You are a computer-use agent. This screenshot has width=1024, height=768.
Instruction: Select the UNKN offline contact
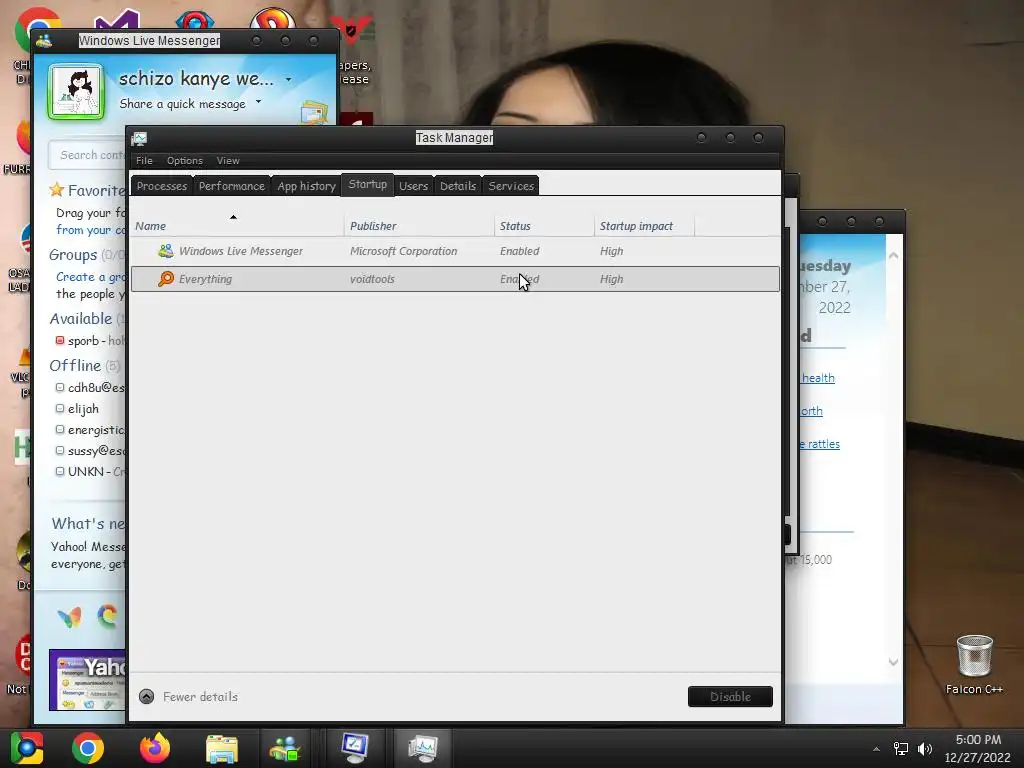(91, 472)
